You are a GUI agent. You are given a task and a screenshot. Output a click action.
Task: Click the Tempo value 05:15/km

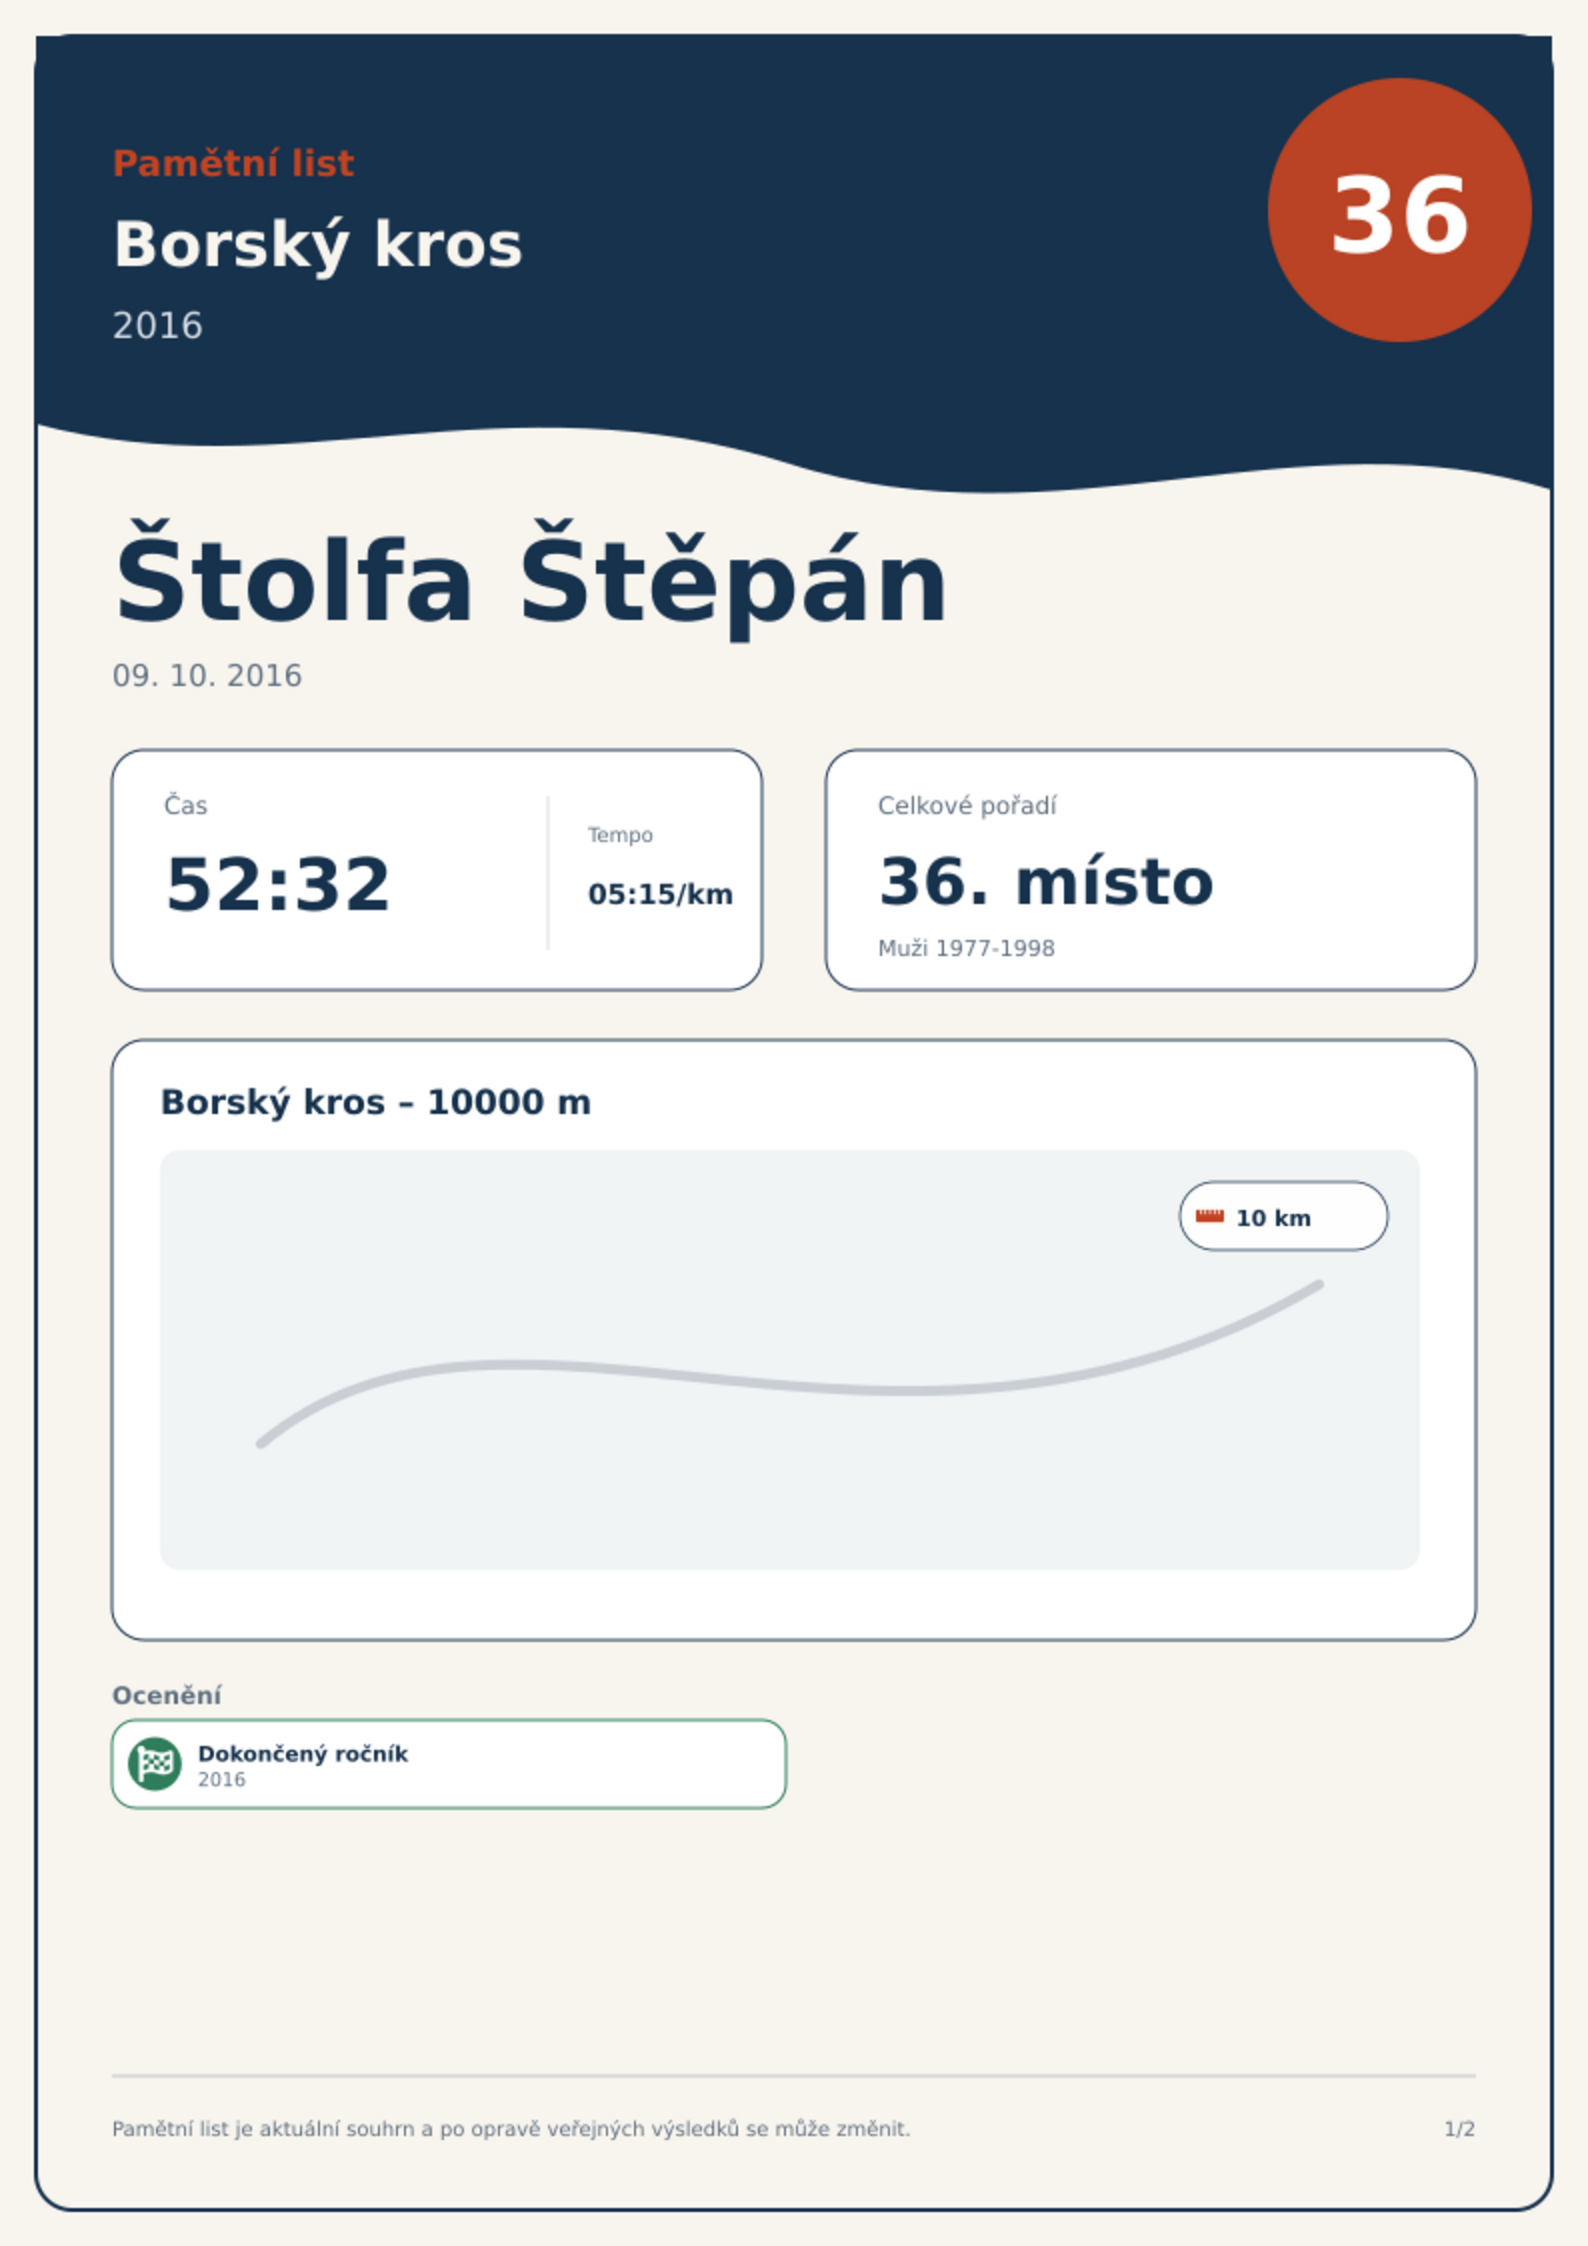tap(660, 894)
